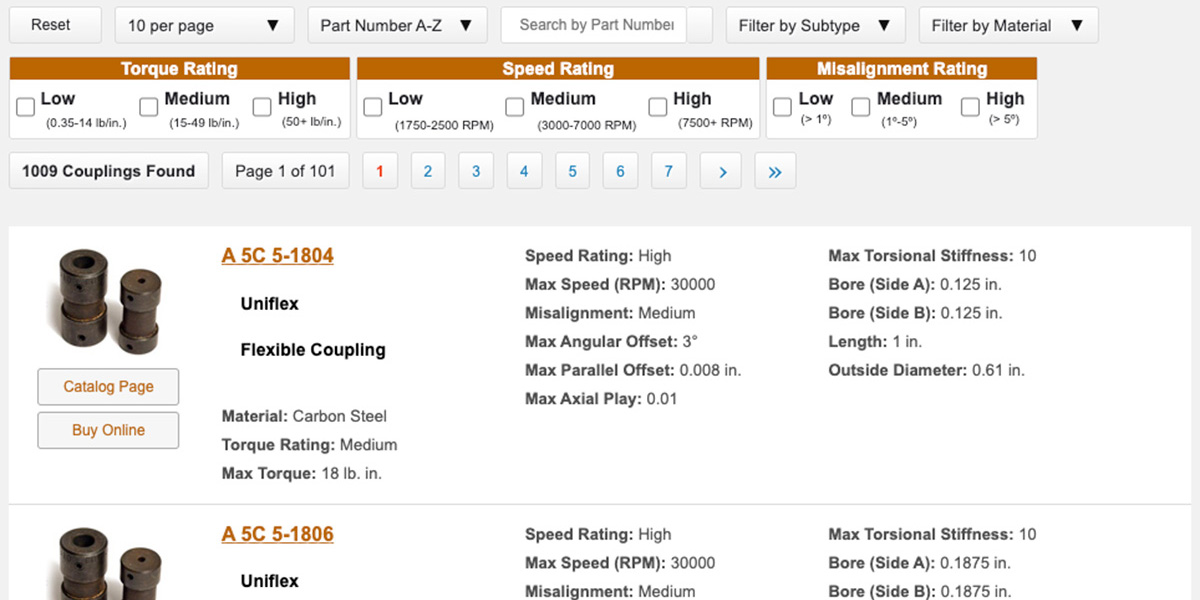
Task: Focus the Search by Part Number field
Action: point(594,25)
